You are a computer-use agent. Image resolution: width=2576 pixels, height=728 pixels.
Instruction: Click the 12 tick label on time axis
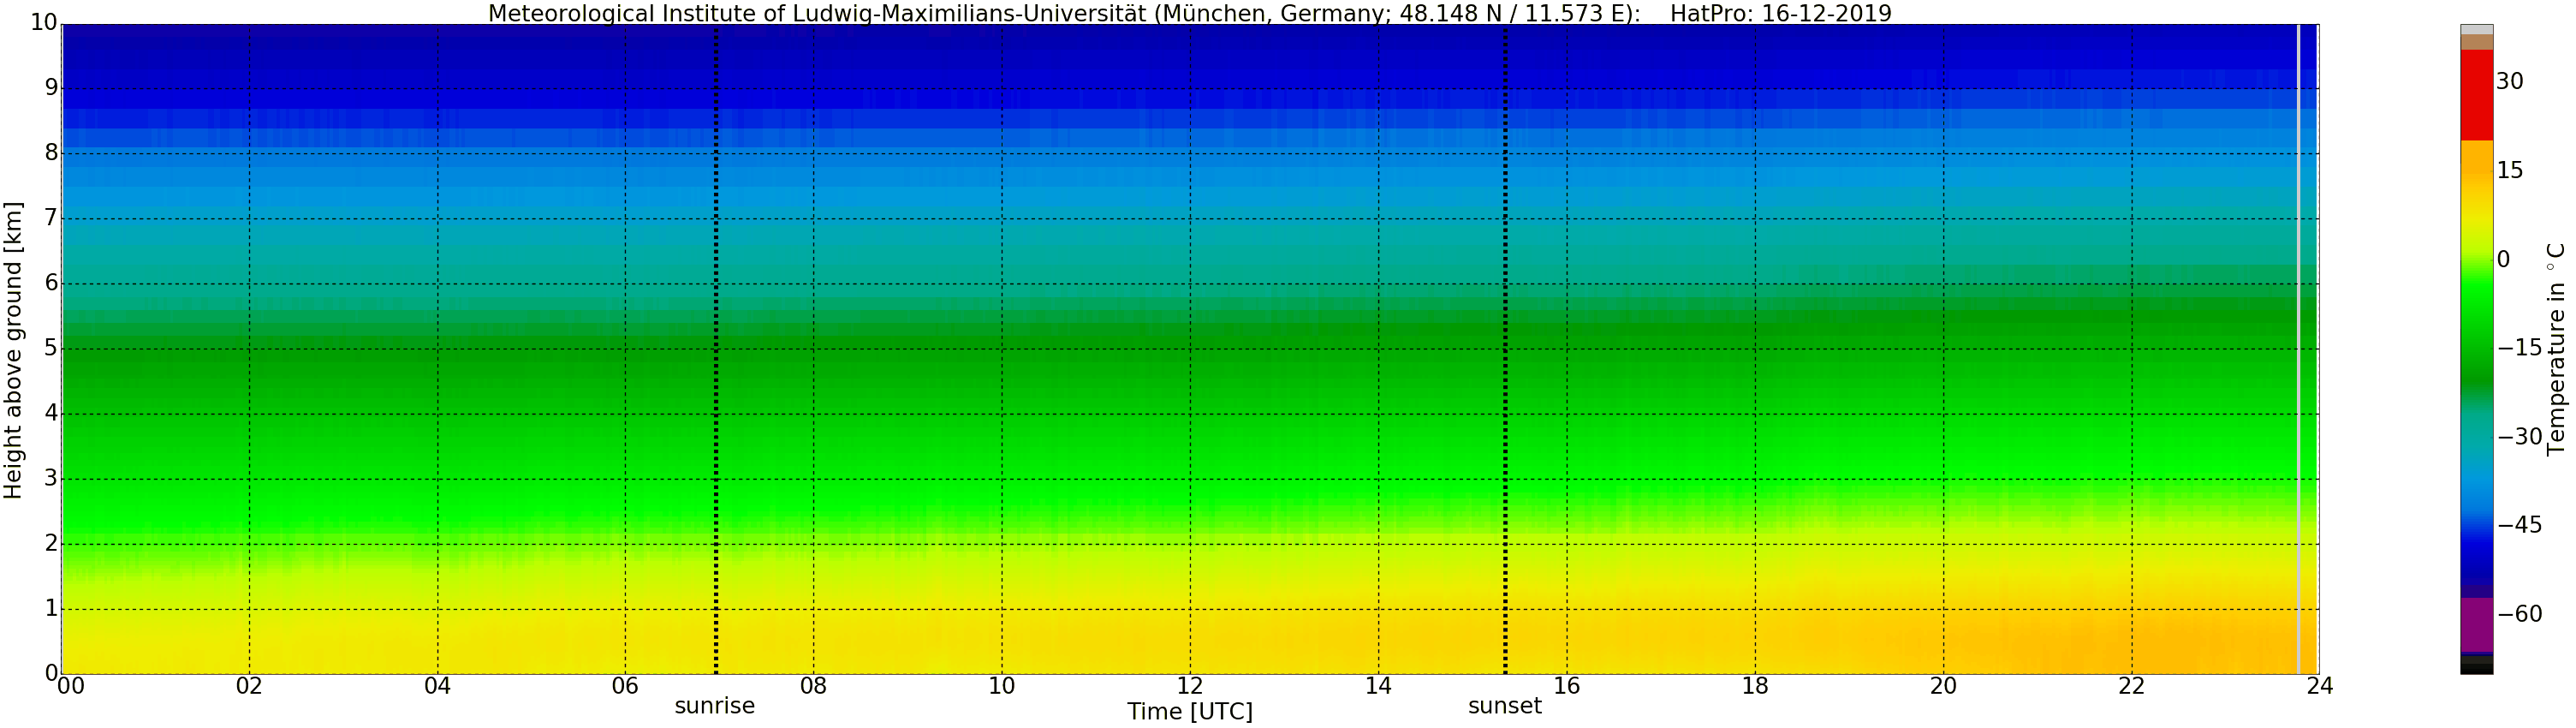pos(1189,686)
